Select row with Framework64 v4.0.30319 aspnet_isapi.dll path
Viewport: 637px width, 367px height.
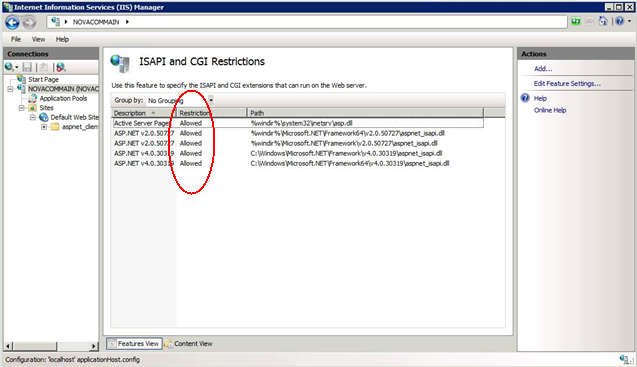click(x=298, y=163)
